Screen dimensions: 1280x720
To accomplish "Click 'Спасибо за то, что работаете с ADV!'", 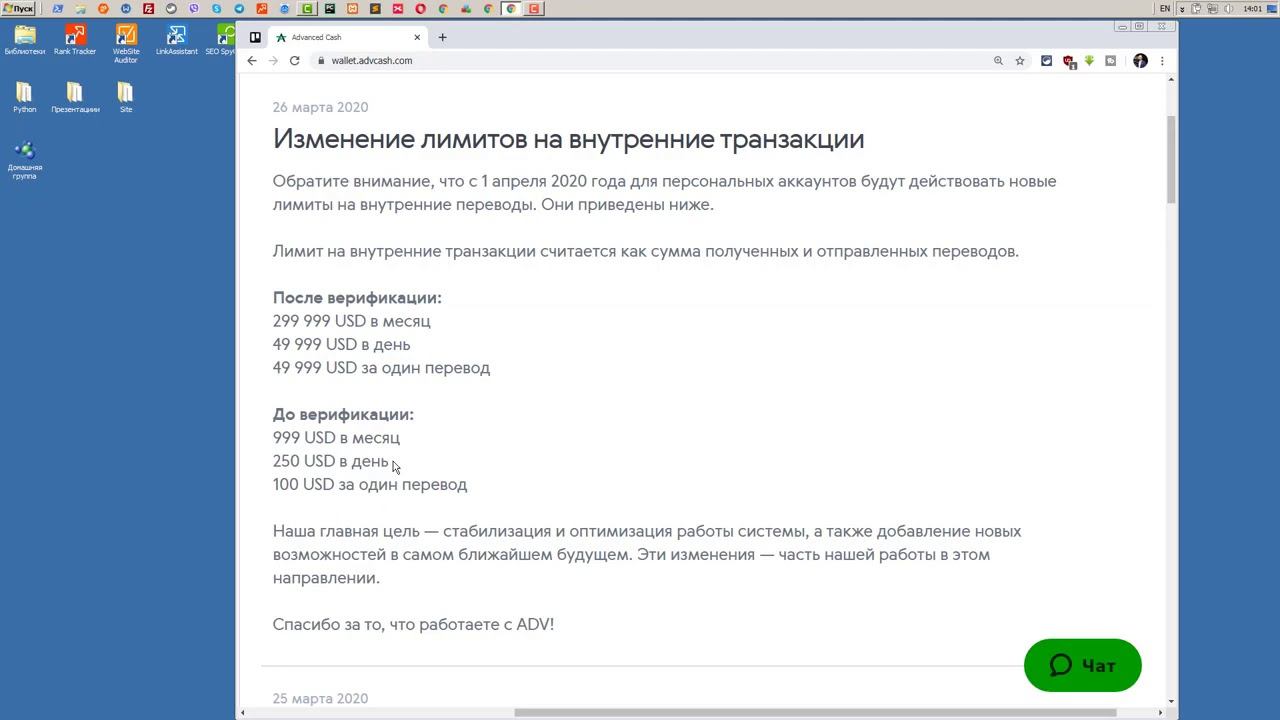I will 413,624.
